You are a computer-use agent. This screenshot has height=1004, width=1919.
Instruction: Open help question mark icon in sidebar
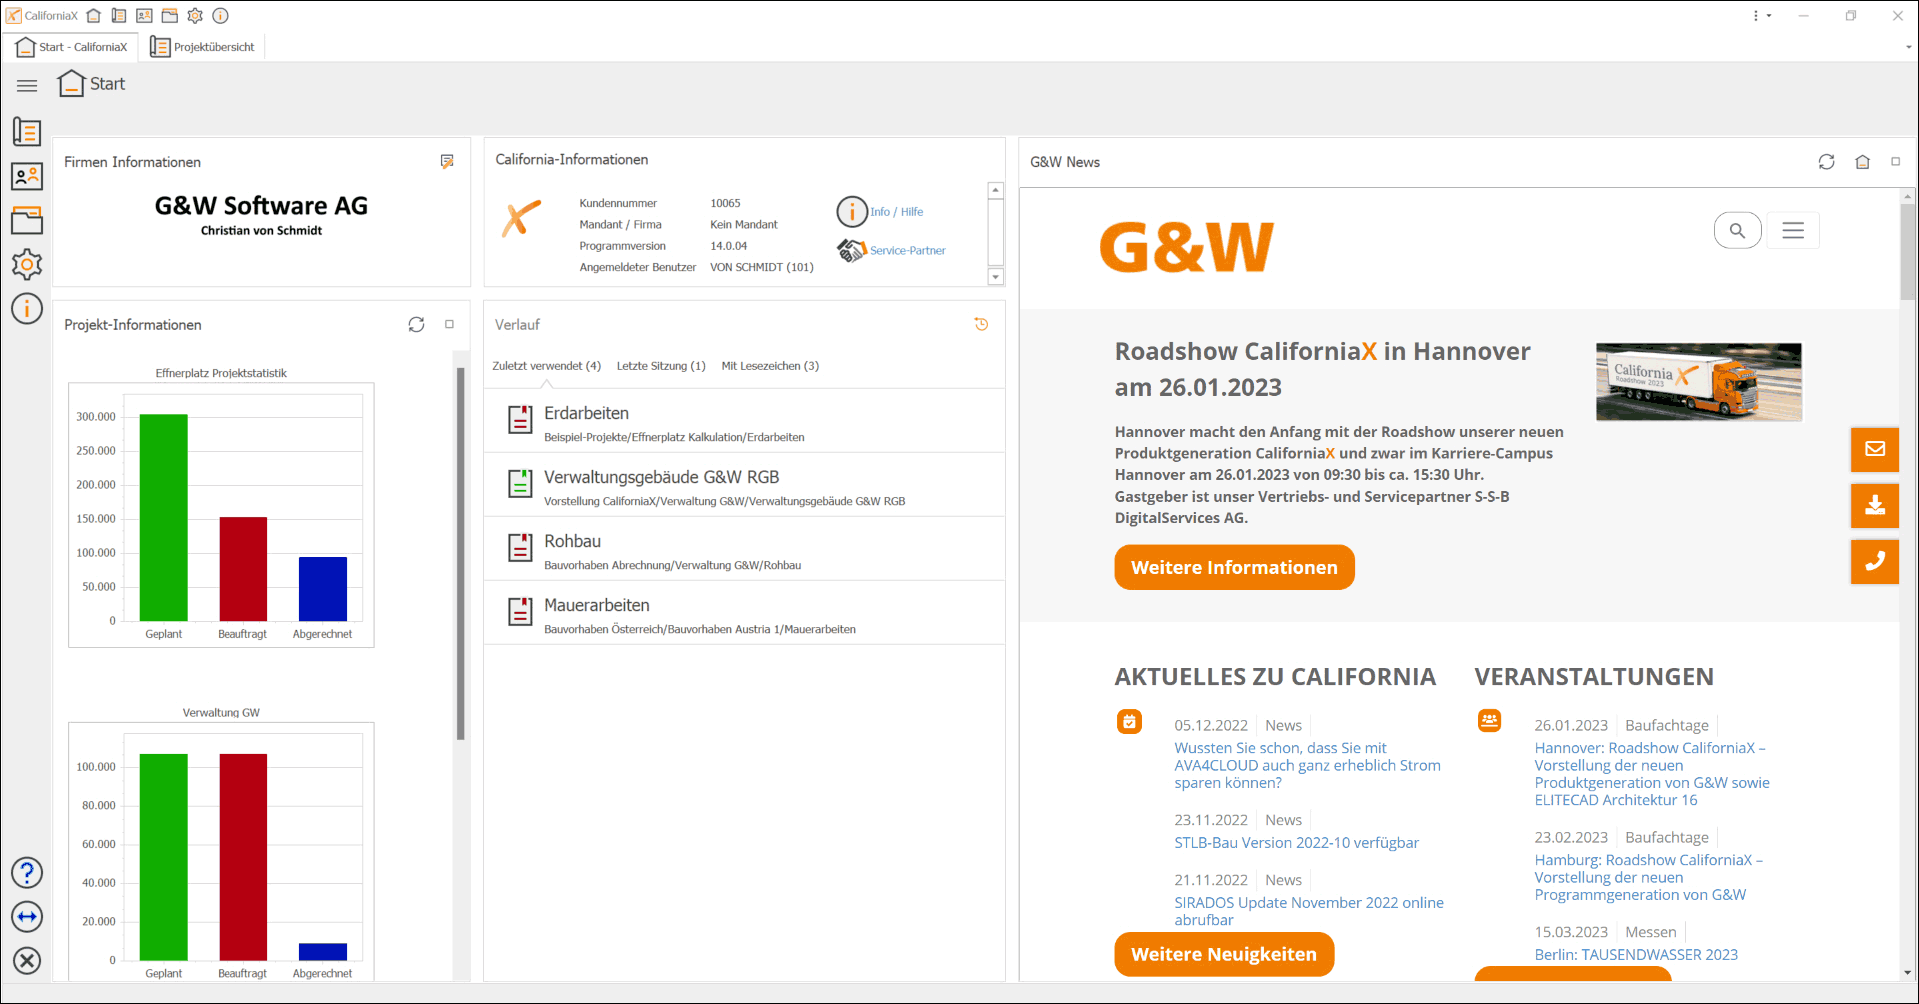click(27, 873)
